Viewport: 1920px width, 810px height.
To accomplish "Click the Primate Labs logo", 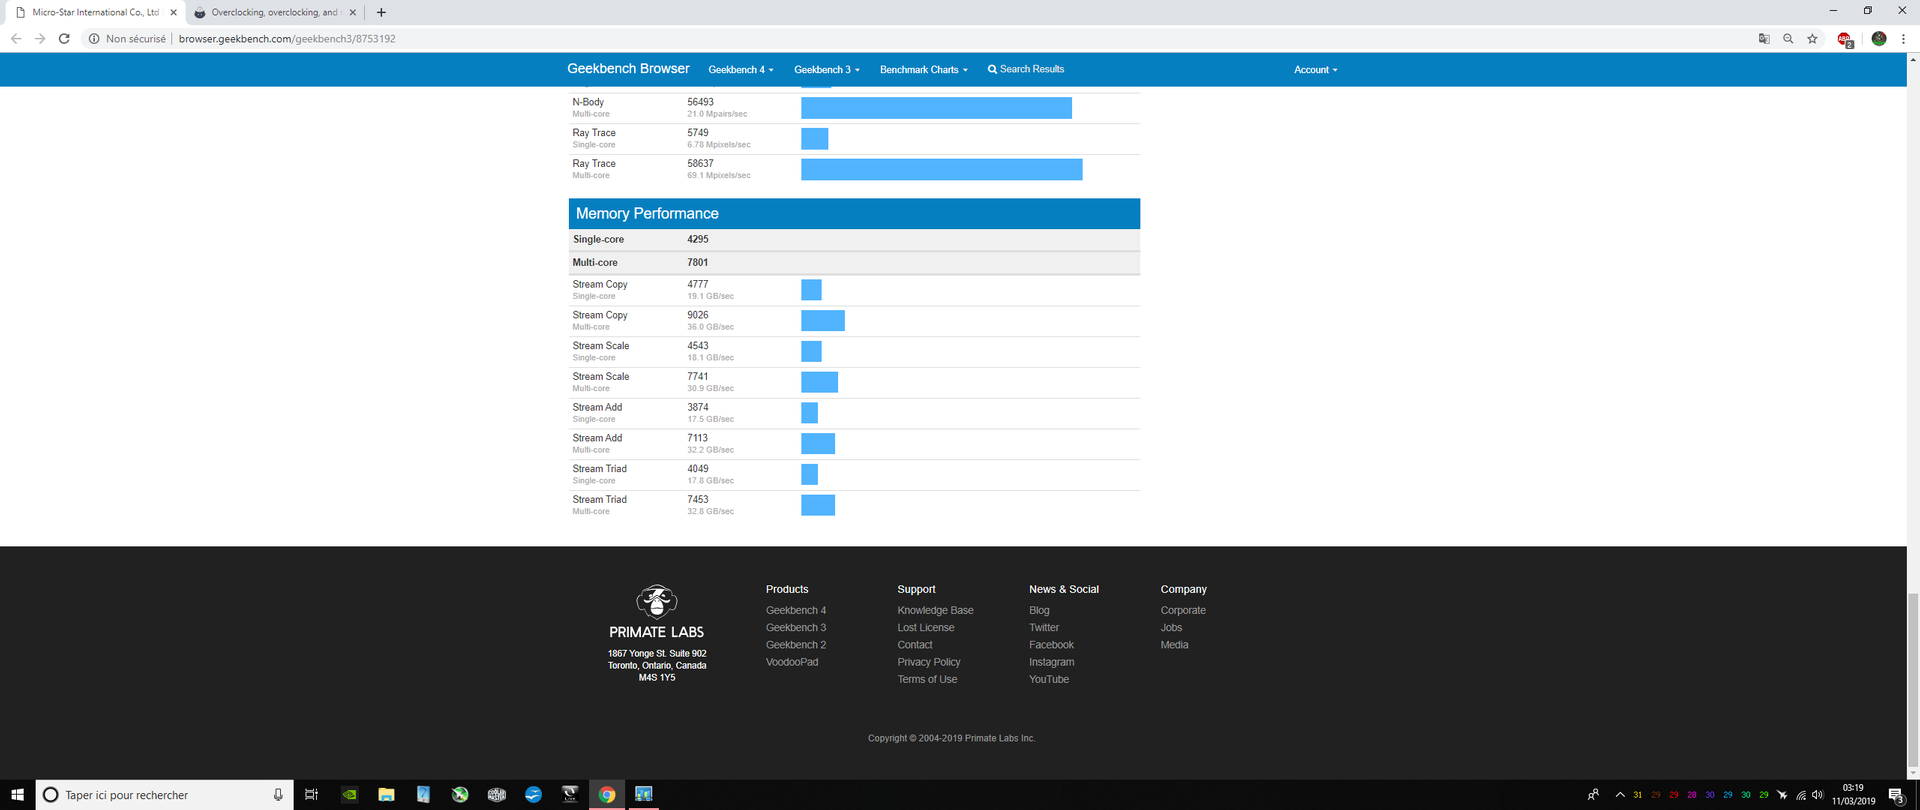I will coord(657,611).
